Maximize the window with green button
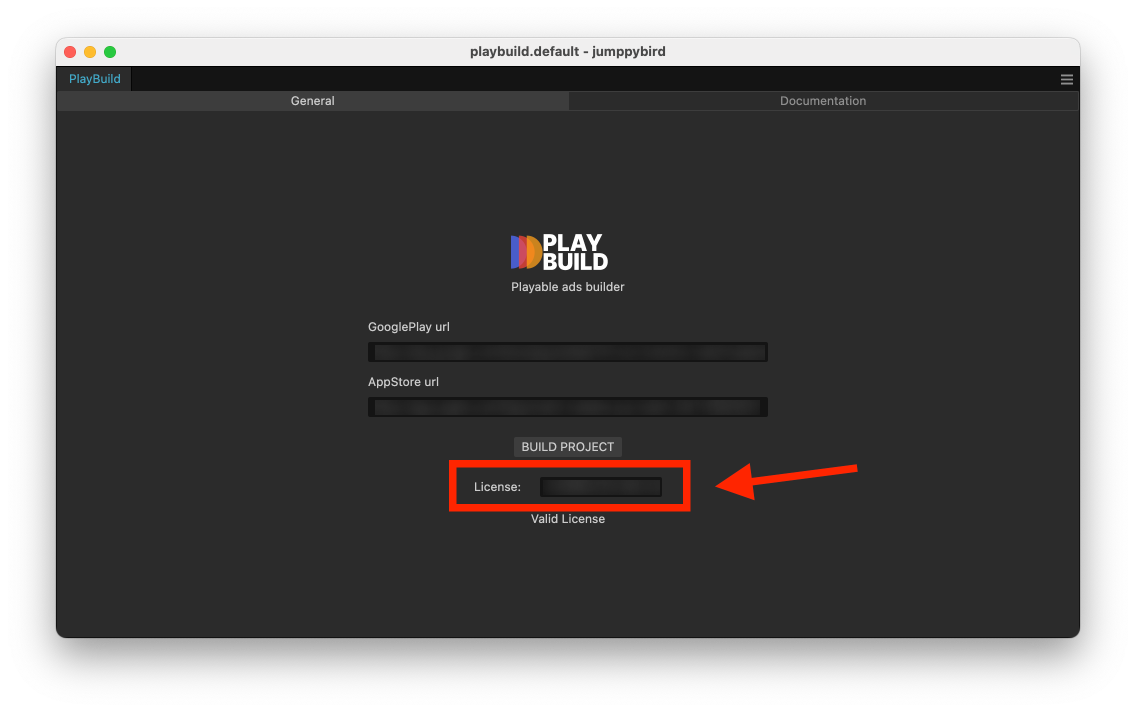 (x=110, y=52)
